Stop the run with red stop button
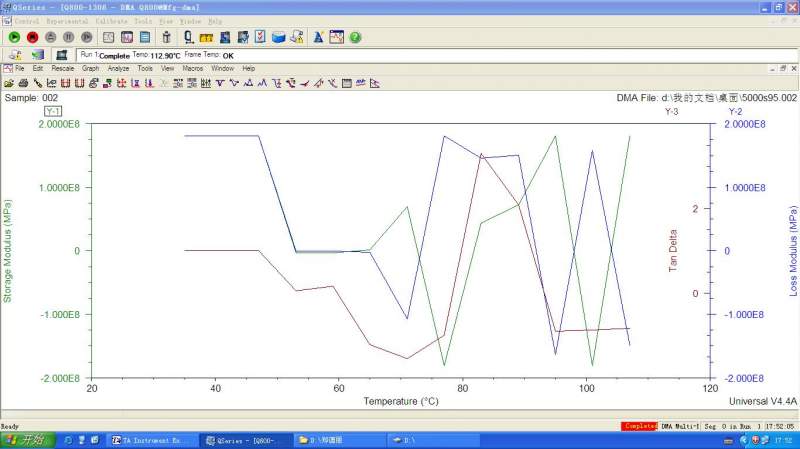Viewport: 800px width, 449px height. [x=32, y=37]
